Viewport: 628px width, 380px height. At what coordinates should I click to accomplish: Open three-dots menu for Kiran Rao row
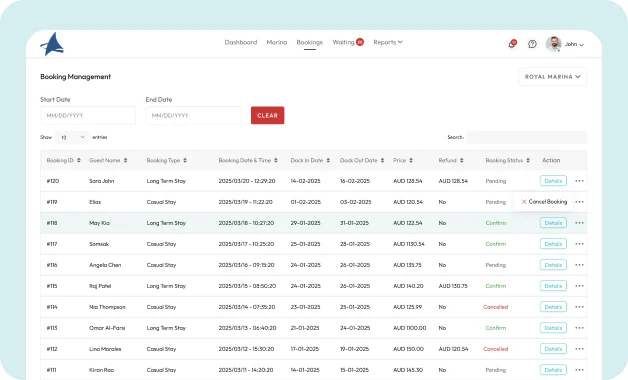point(579,370)
